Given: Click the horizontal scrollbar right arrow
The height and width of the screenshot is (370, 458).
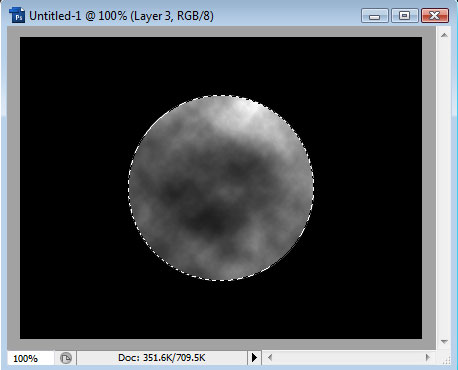Looking at the screenshot, I should point(428,358).
